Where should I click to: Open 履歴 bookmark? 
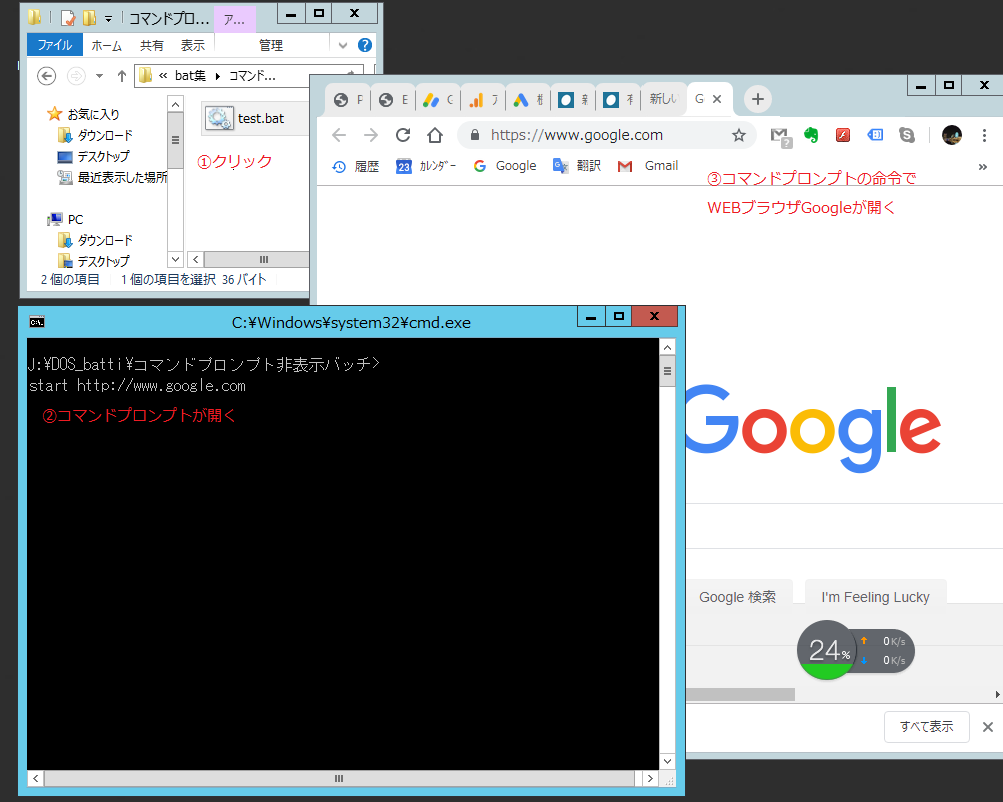356,166
